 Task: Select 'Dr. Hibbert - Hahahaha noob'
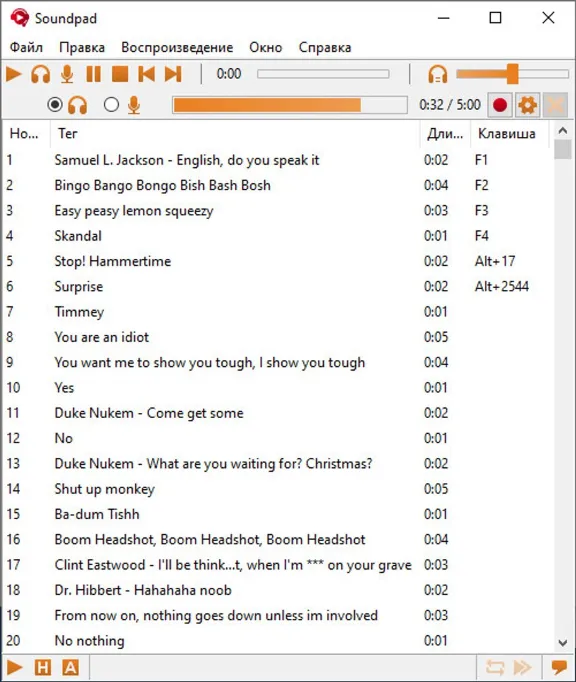278,590
